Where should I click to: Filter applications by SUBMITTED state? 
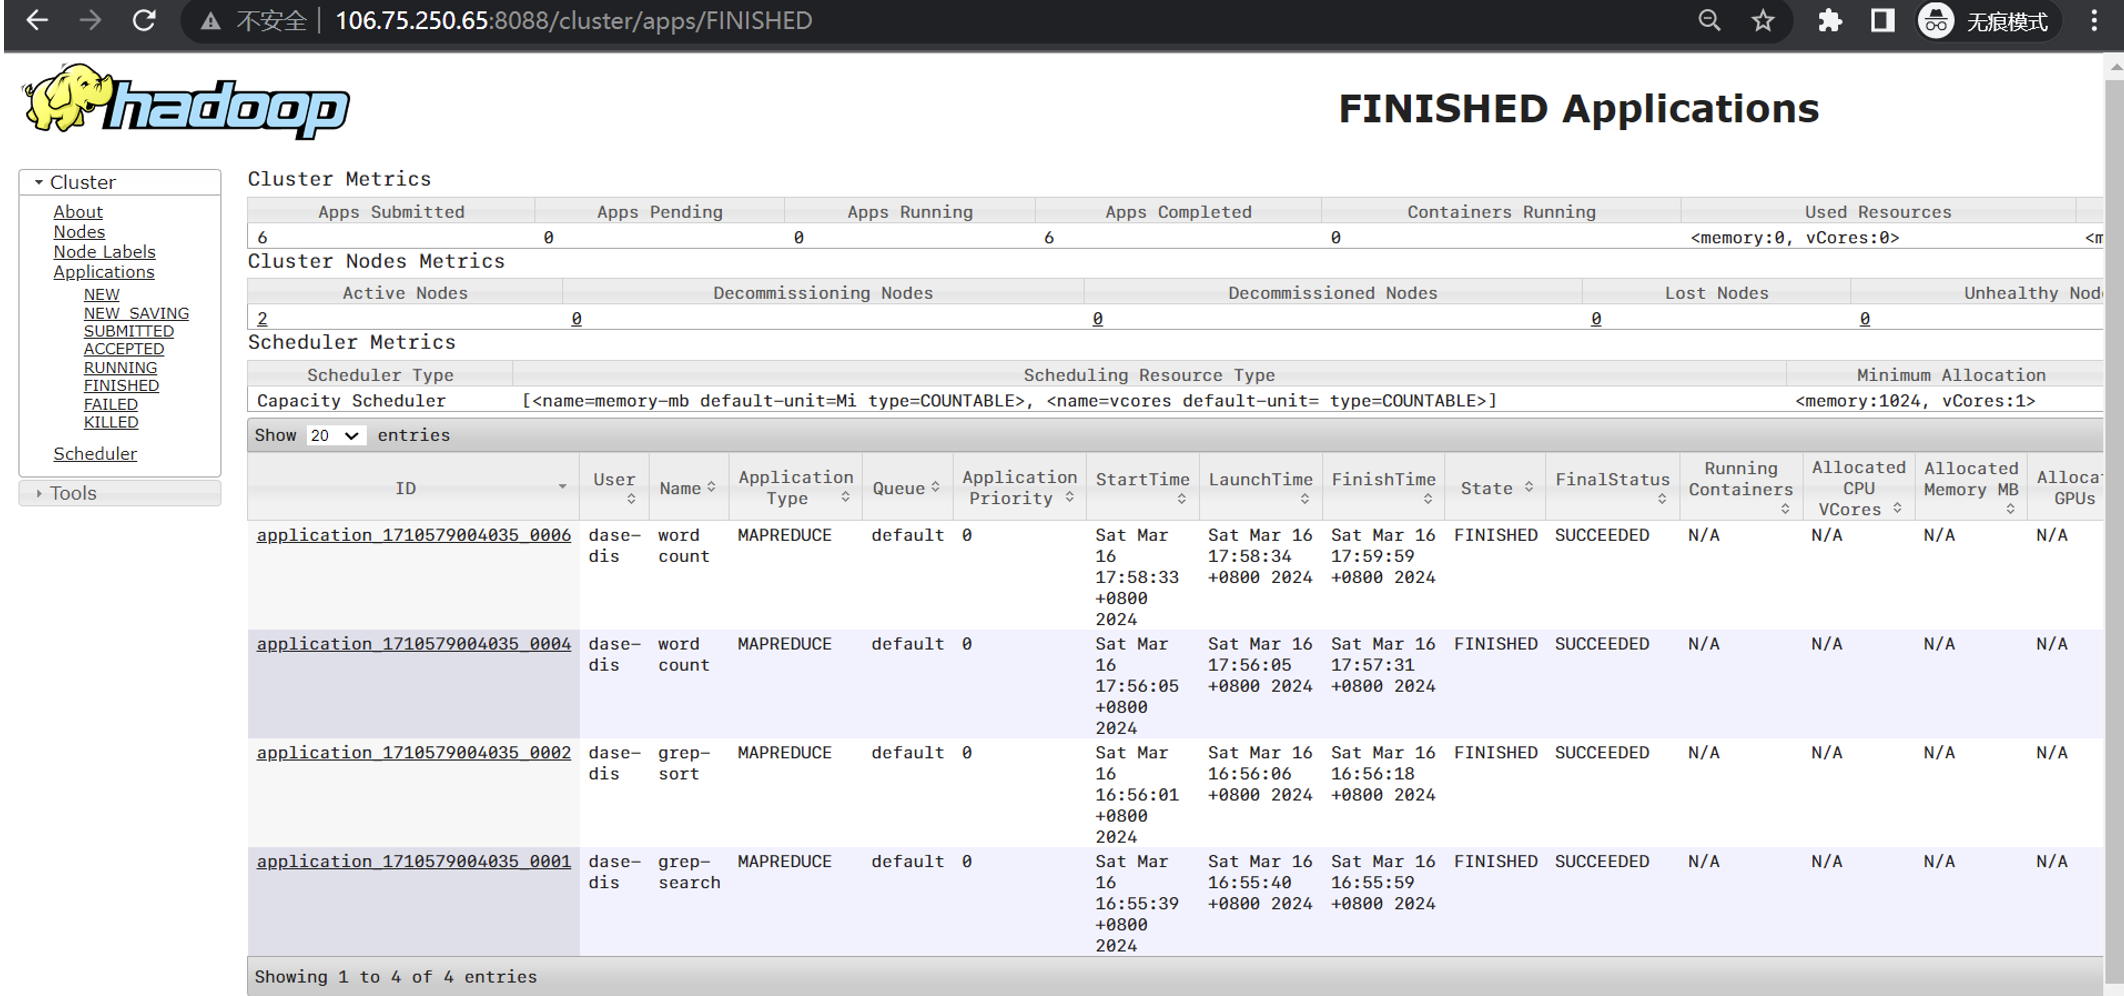coord(128,331)
